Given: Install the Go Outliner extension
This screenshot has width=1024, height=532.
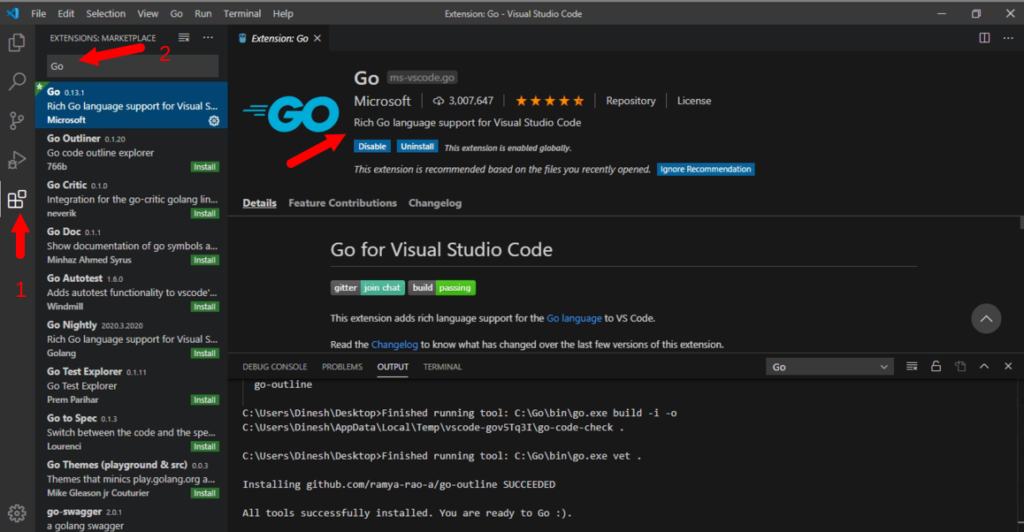Looking at the screenshot, I should pos(204,167).
